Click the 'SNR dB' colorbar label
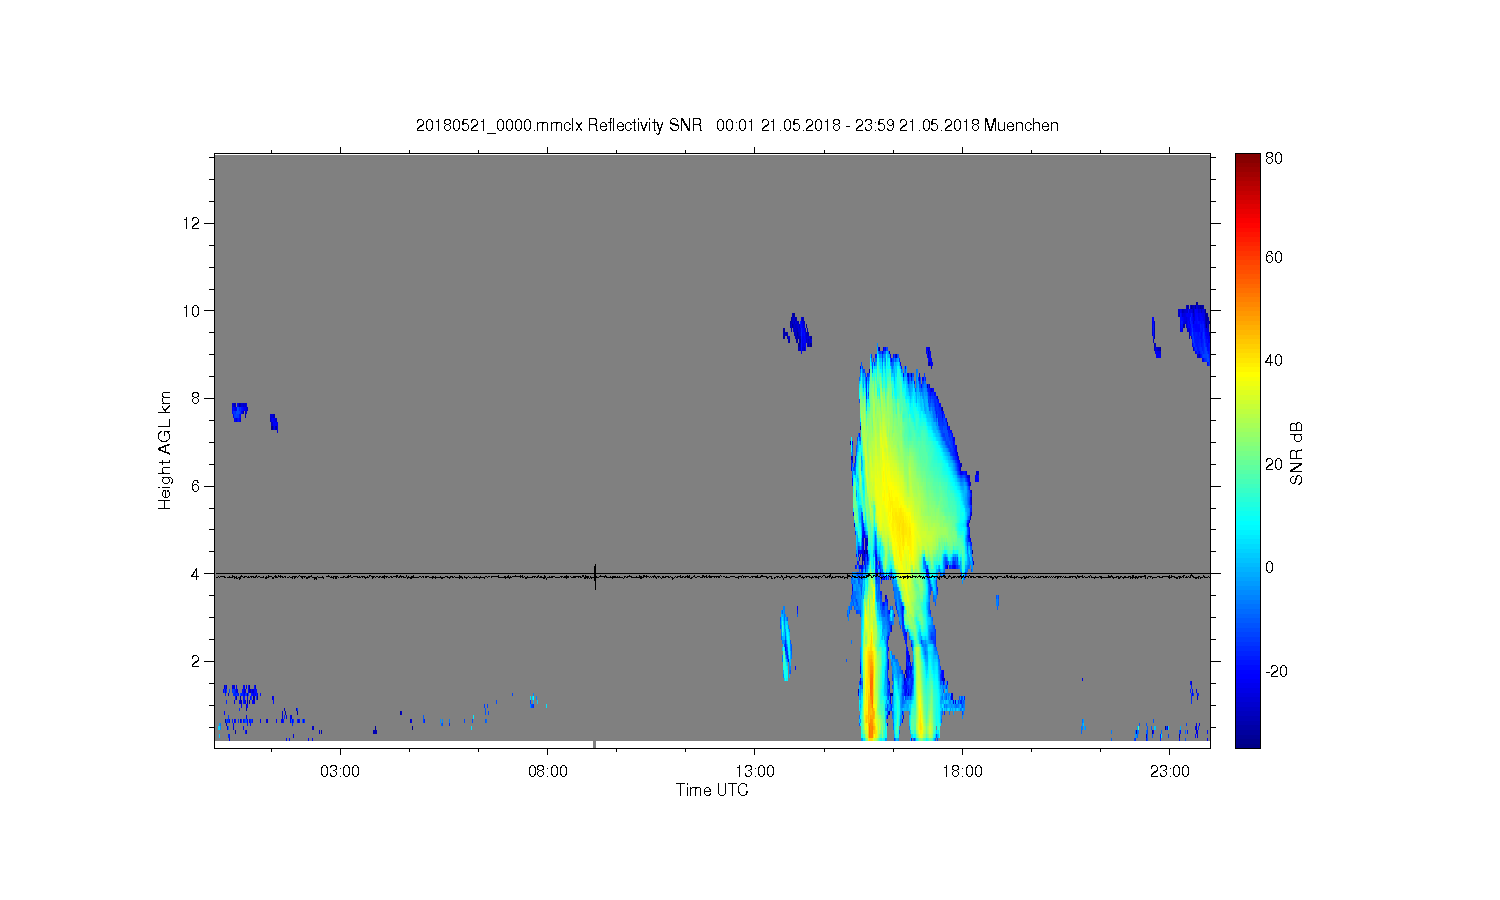This screenshot has height=900, width=1500. 1296,453
